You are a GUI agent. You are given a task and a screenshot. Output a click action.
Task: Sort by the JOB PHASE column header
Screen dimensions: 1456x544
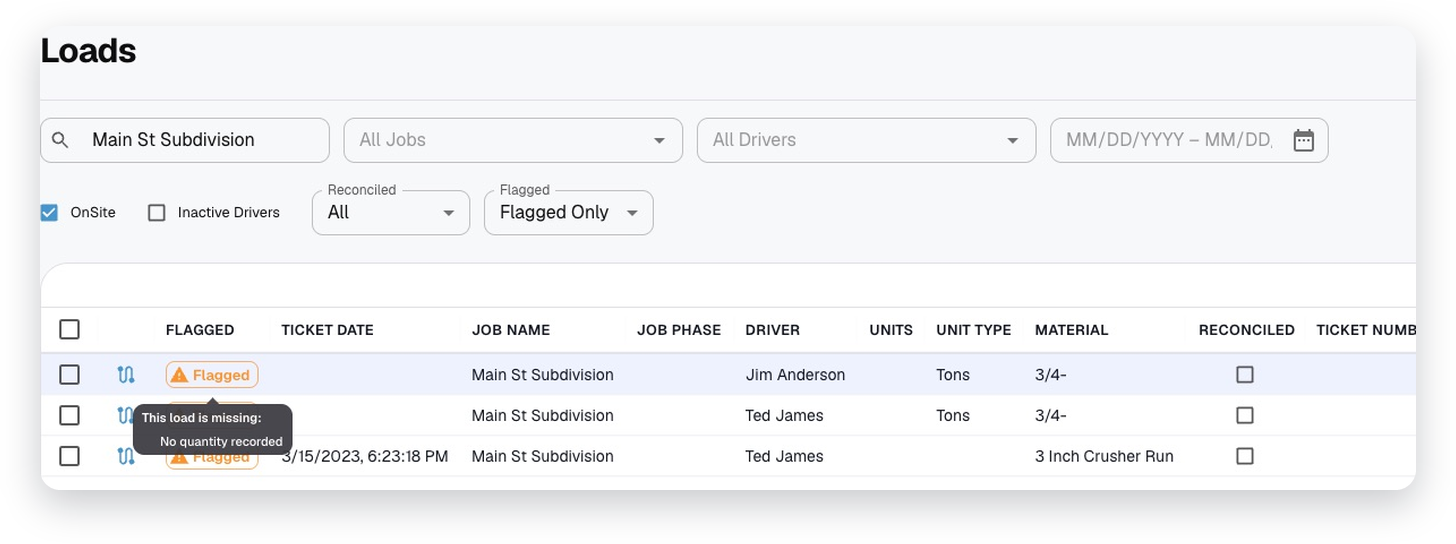(679, 330)
